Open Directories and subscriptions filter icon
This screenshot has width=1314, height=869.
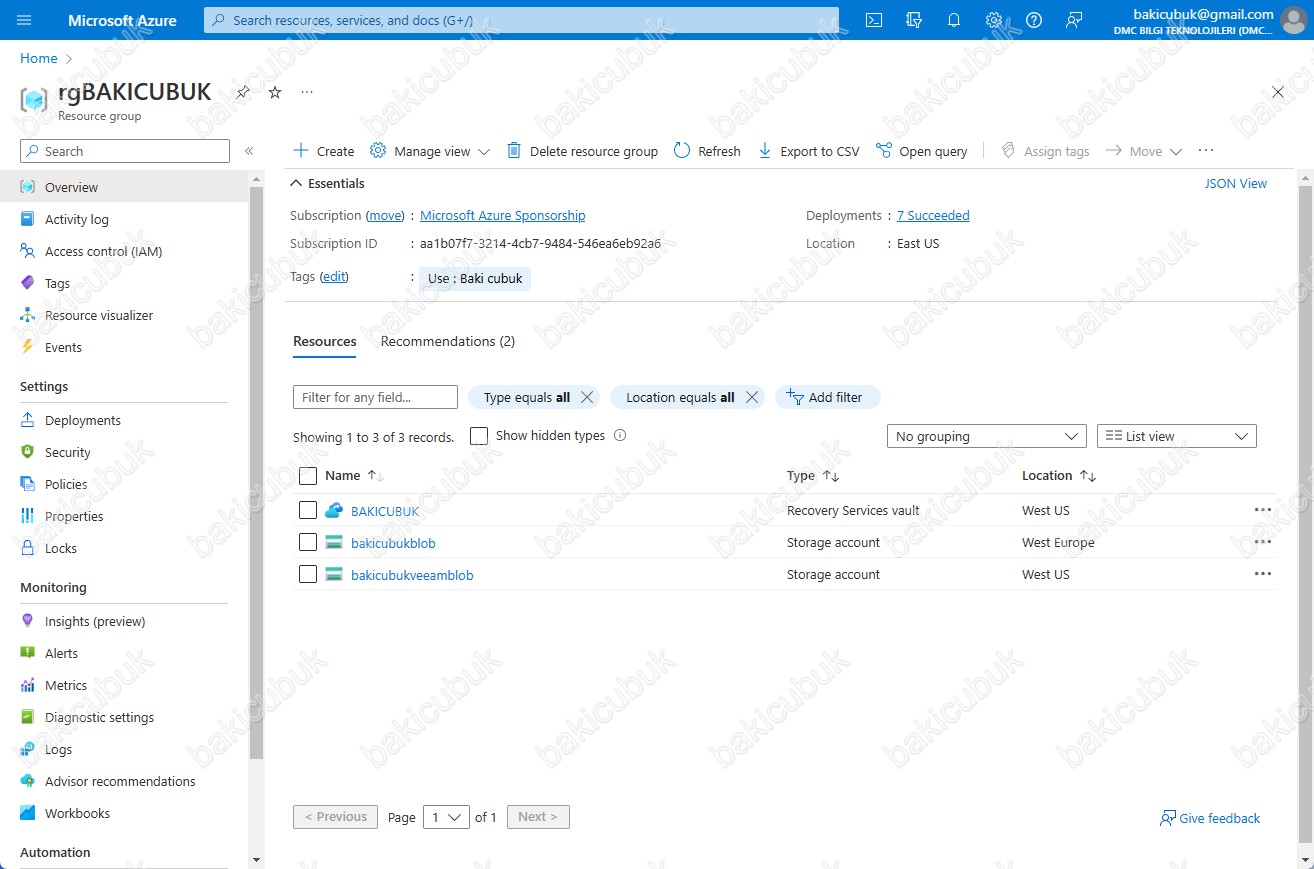tap(914, 20)
